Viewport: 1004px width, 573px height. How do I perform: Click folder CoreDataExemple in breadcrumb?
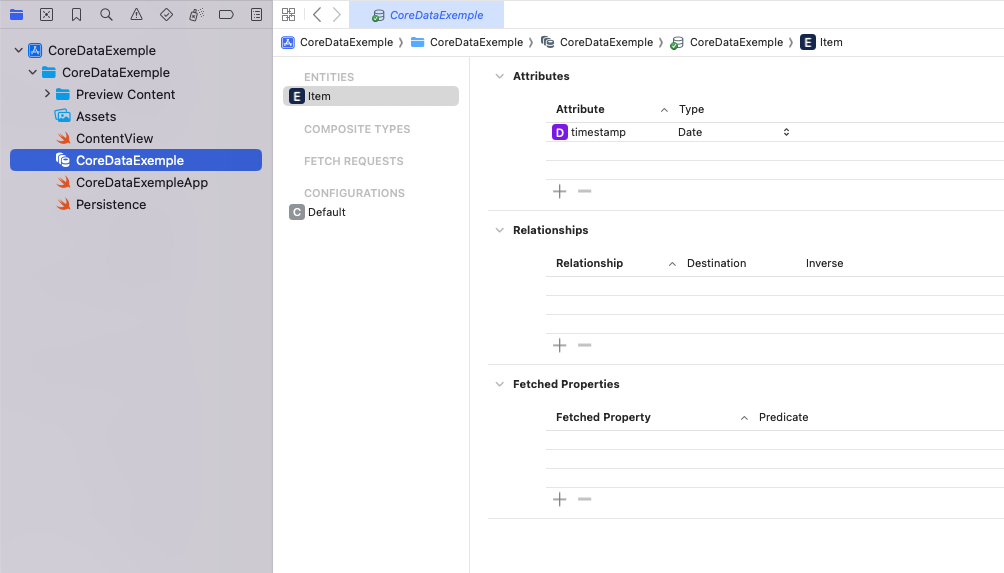pyautogui.click(x=467, y=42)
